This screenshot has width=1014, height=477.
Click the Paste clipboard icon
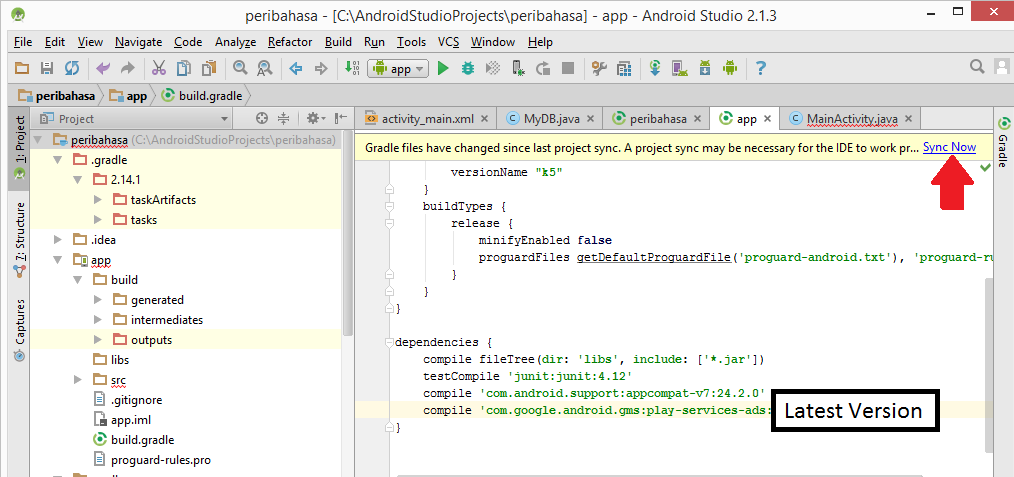[x=208, y=68]
